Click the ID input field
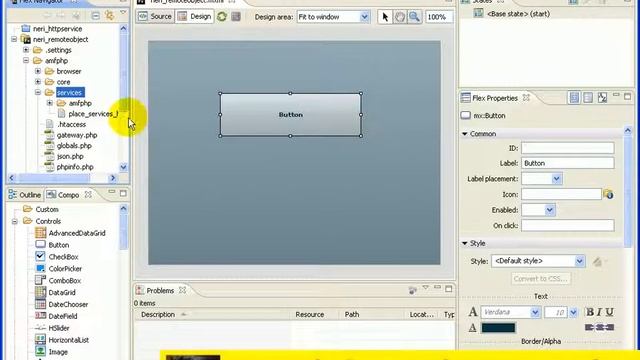This screenshot has height=360, width=640. pyautogui.click(x=567, y=148)
